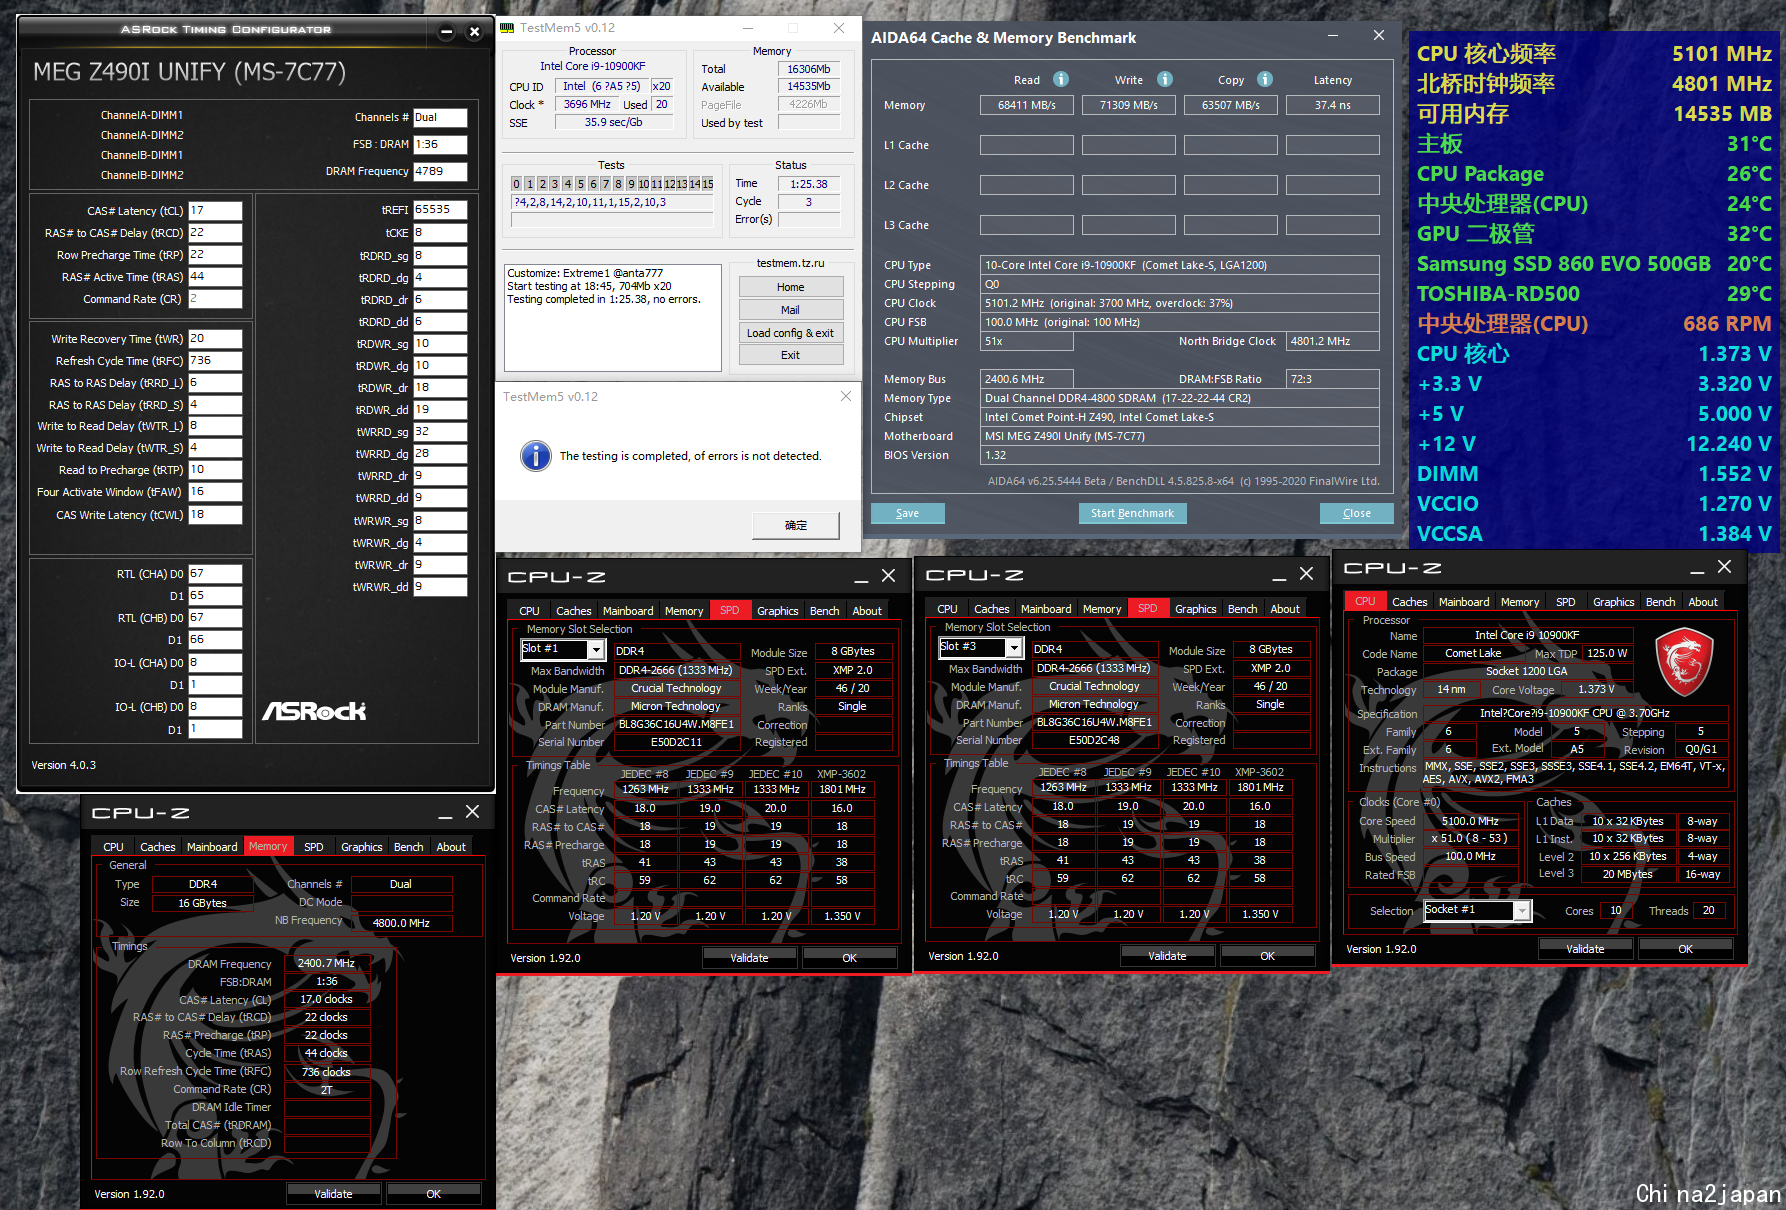Close the ASRock Timing Configurator window
1786x1210 pixels.
point(475,32)
